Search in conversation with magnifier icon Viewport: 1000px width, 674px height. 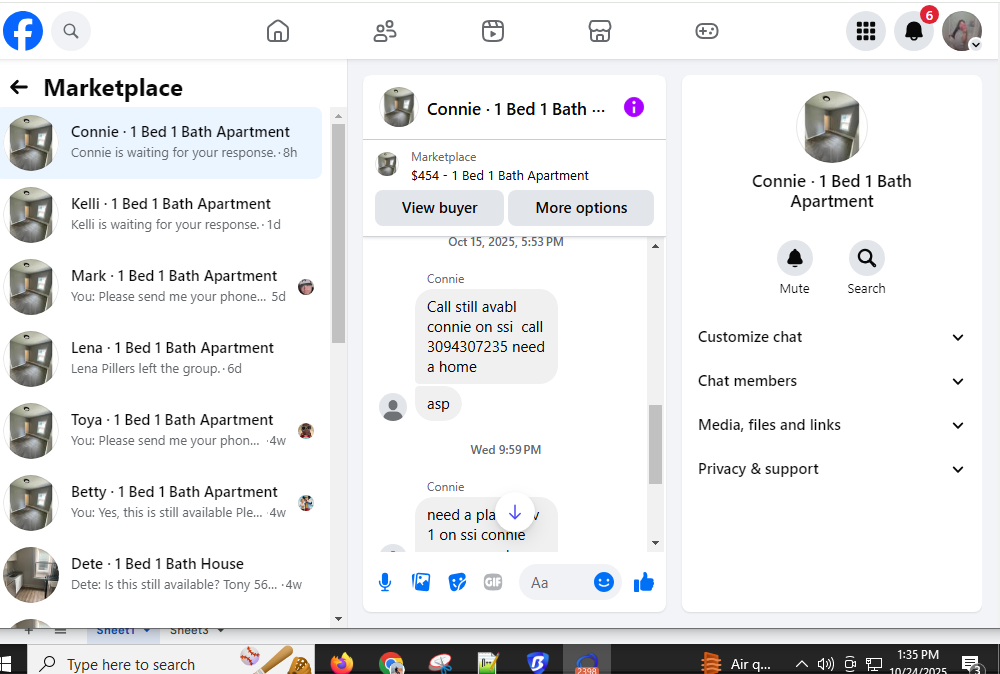866,258
